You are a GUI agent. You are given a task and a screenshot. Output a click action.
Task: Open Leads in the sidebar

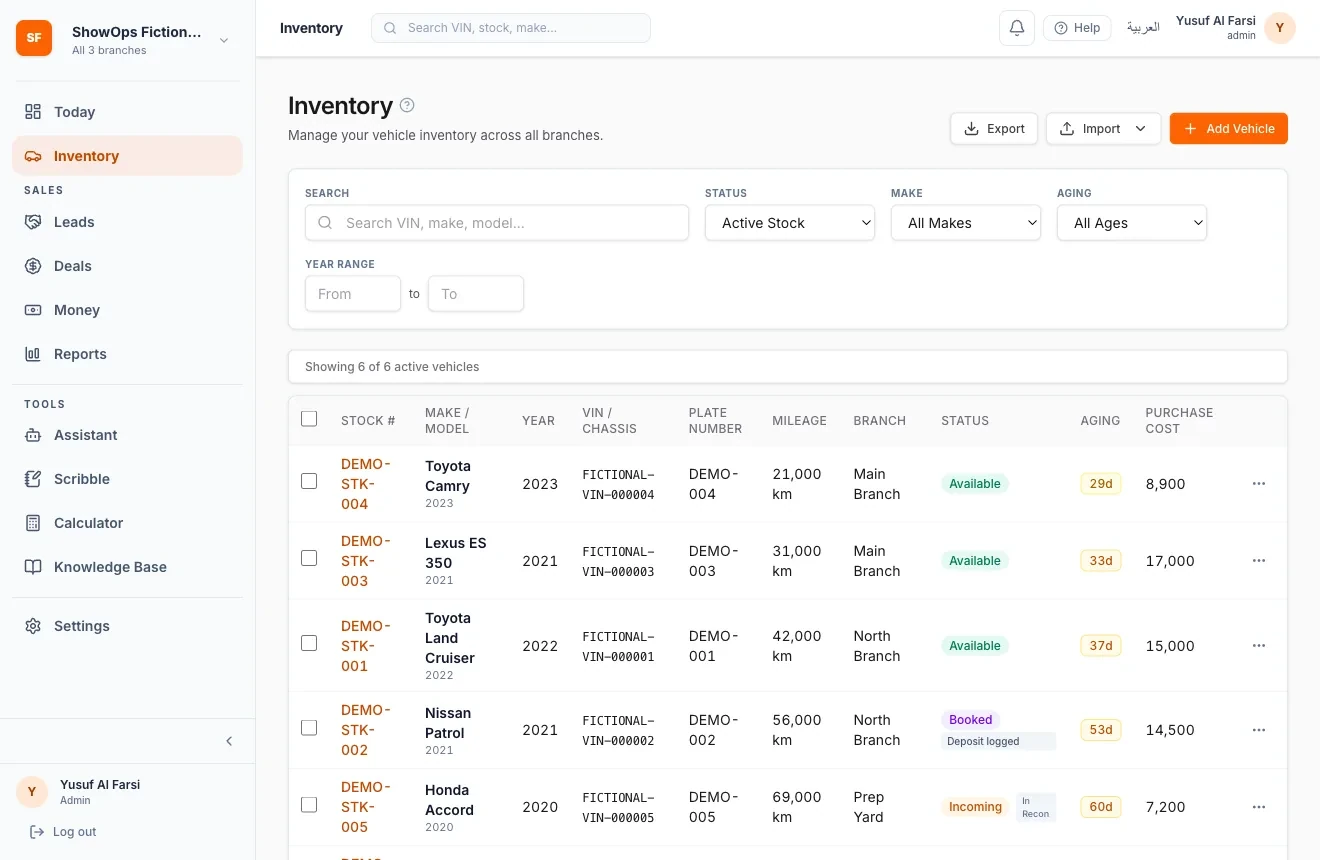coord(127,222)
